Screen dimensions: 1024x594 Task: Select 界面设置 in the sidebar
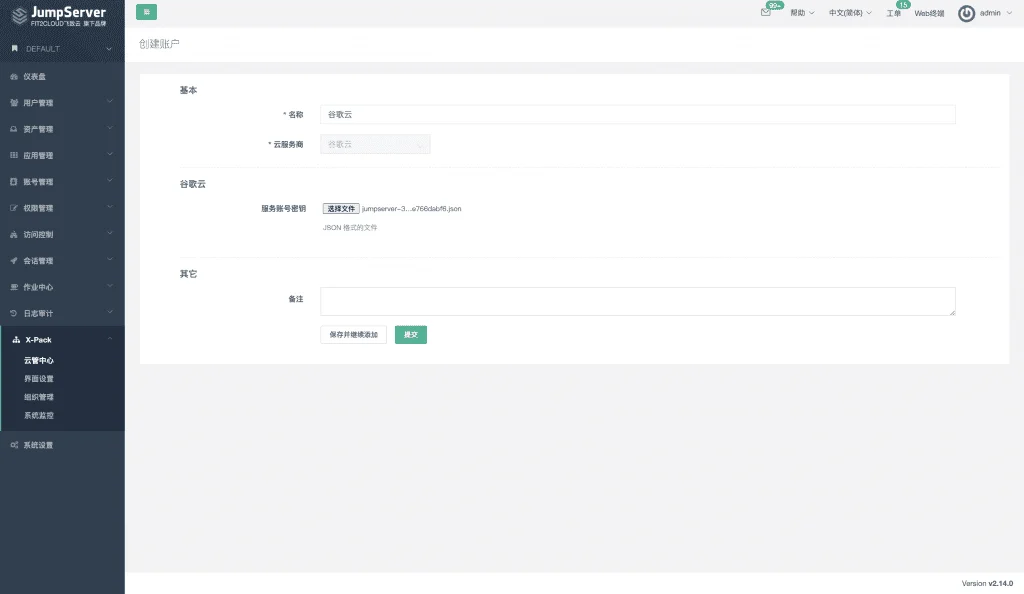click(39, 379)
